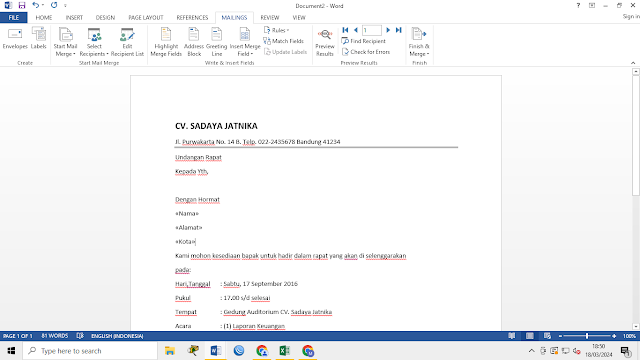Click the «Alamat» merge field
This screenshot has height=360, width=640.
click(189, 227)
